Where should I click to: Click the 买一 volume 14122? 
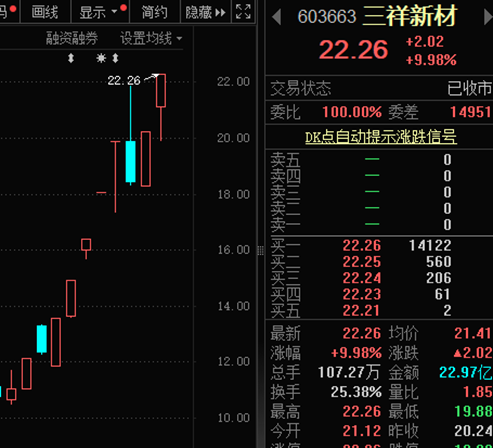430,246
